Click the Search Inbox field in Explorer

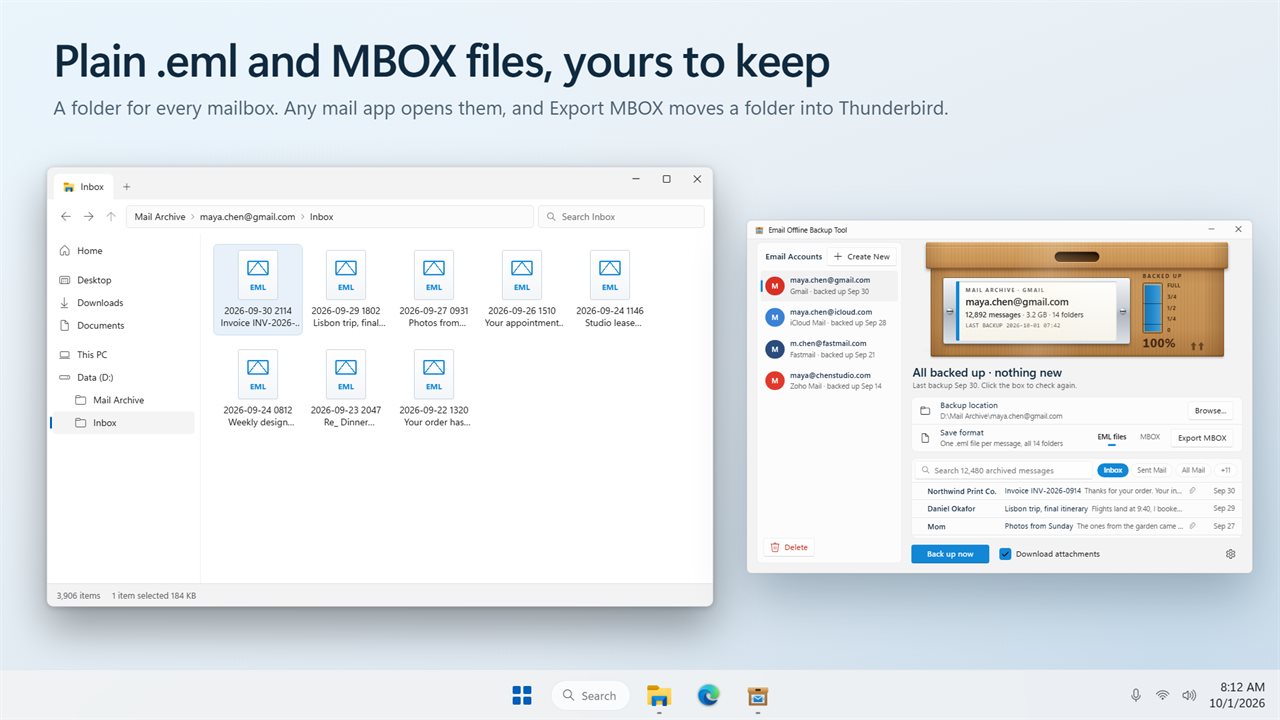point(621,217)
